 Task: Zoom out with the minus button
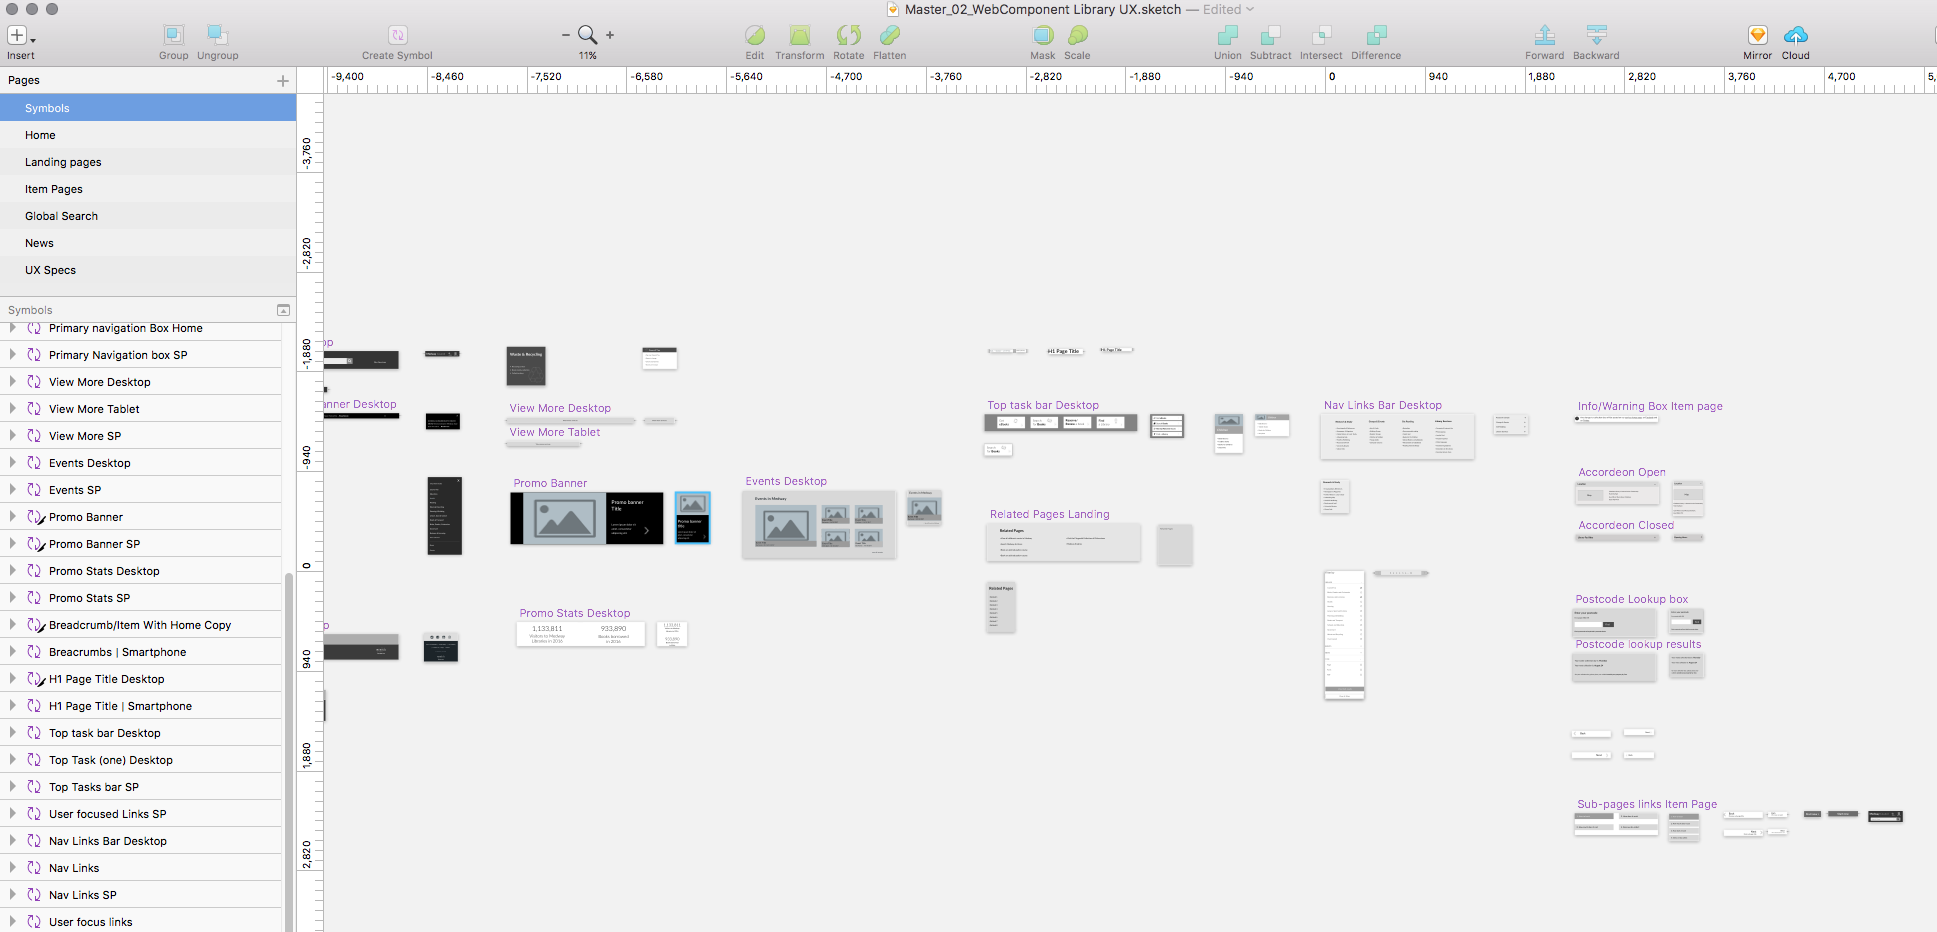(565, 35)
